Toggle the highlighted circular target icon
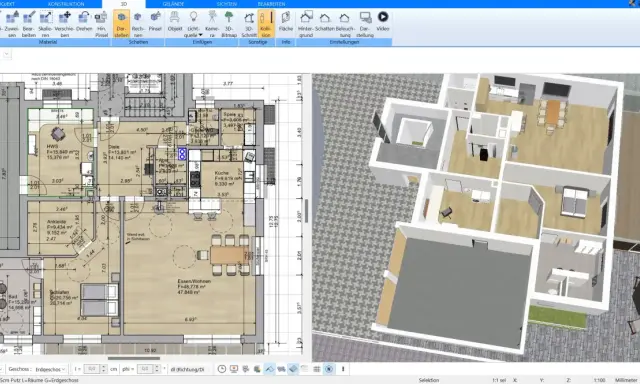Image resolution: width=640 pixels, height=384 pixels. point(329,369)
